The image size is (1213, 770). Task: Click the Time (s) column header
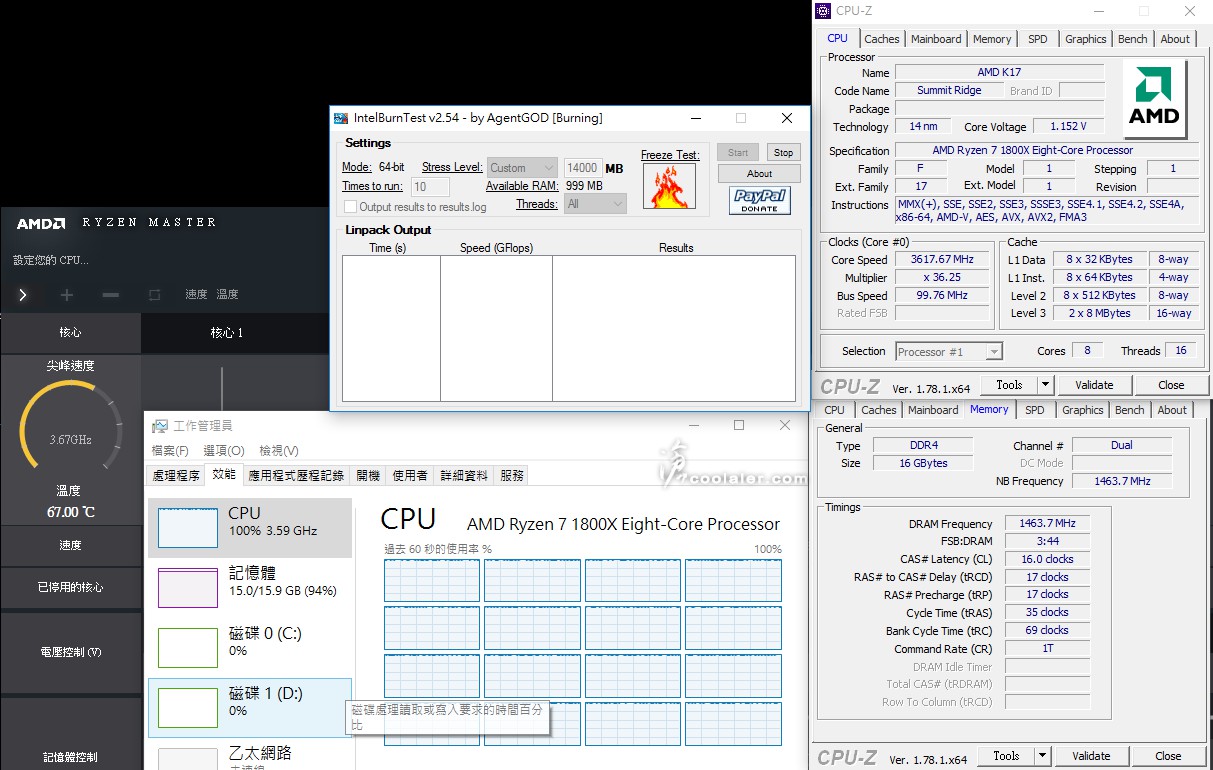click(387, 248)
